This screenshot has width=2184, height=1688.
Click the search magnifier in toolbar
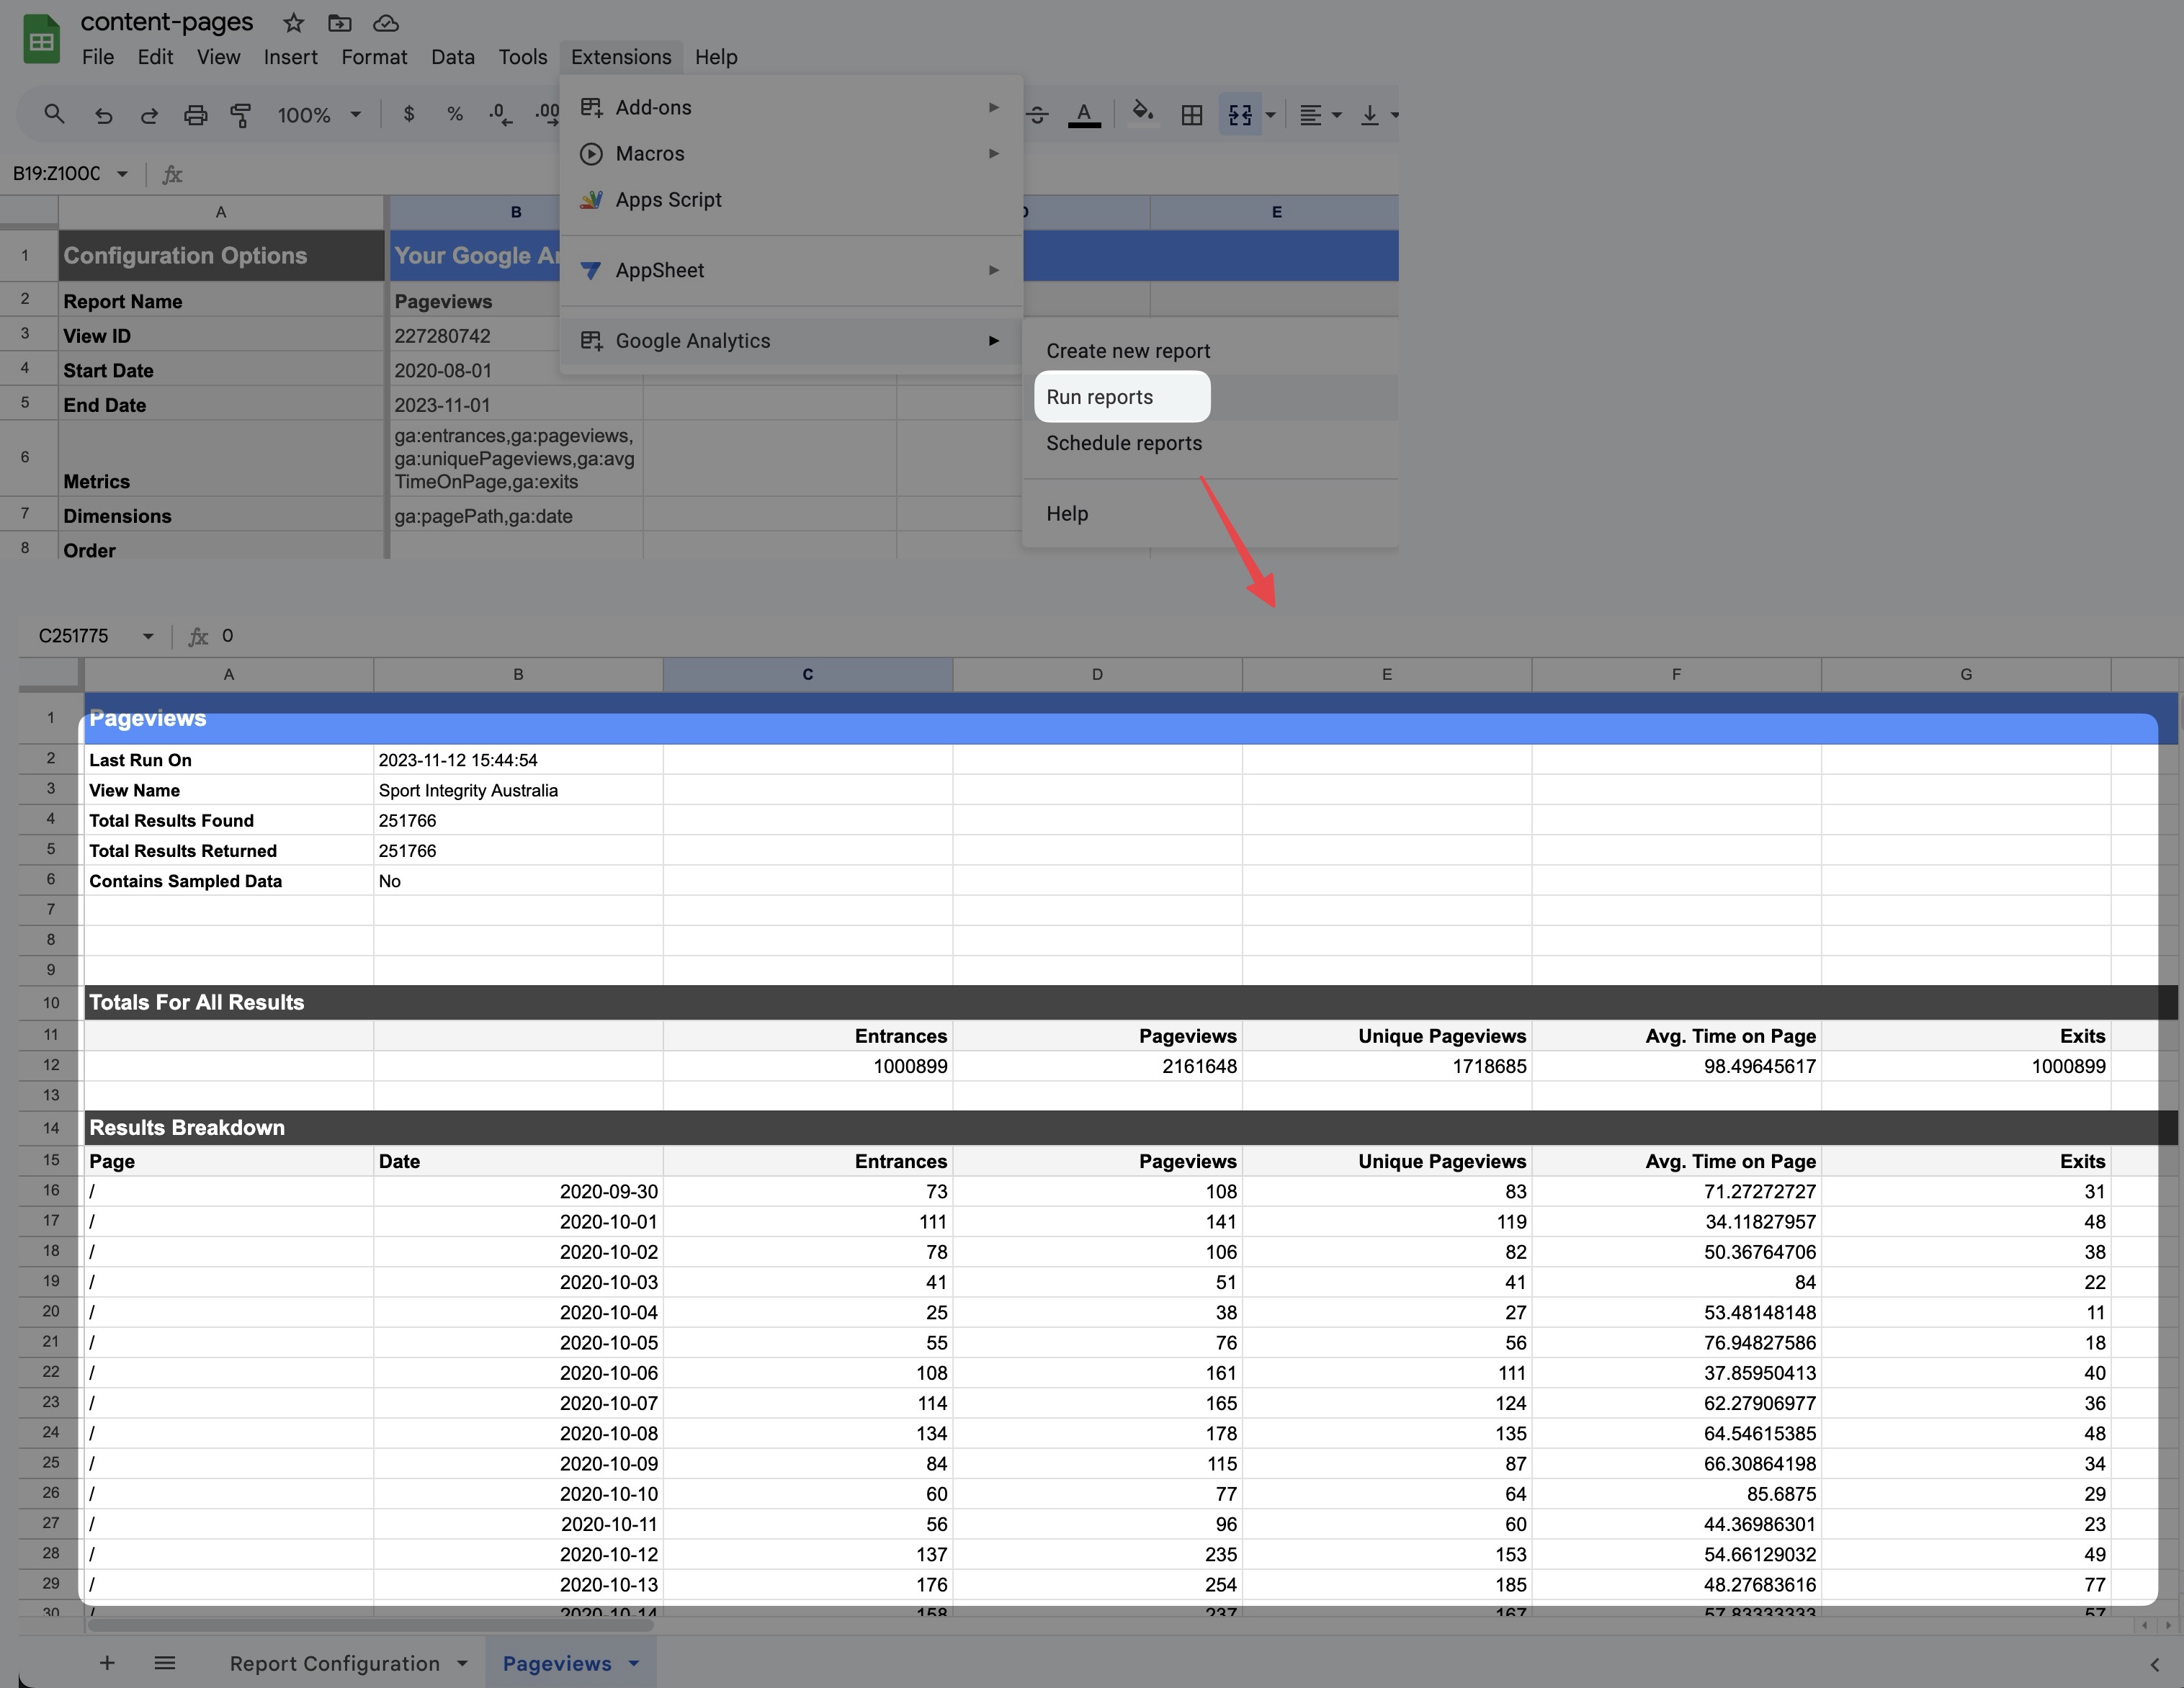pyautogui.click(x=54, y=115)
